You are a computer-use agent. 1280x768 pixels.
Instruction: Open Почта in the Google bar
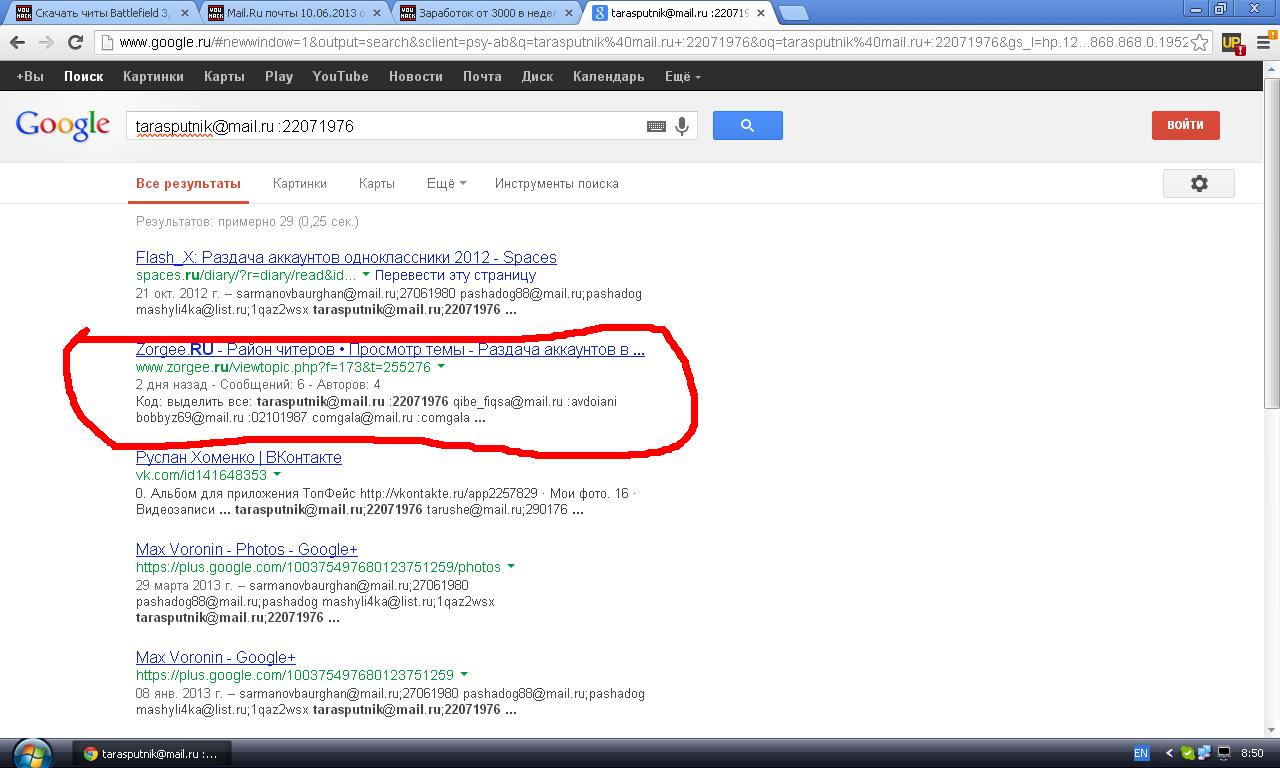(x=482, y=76)
